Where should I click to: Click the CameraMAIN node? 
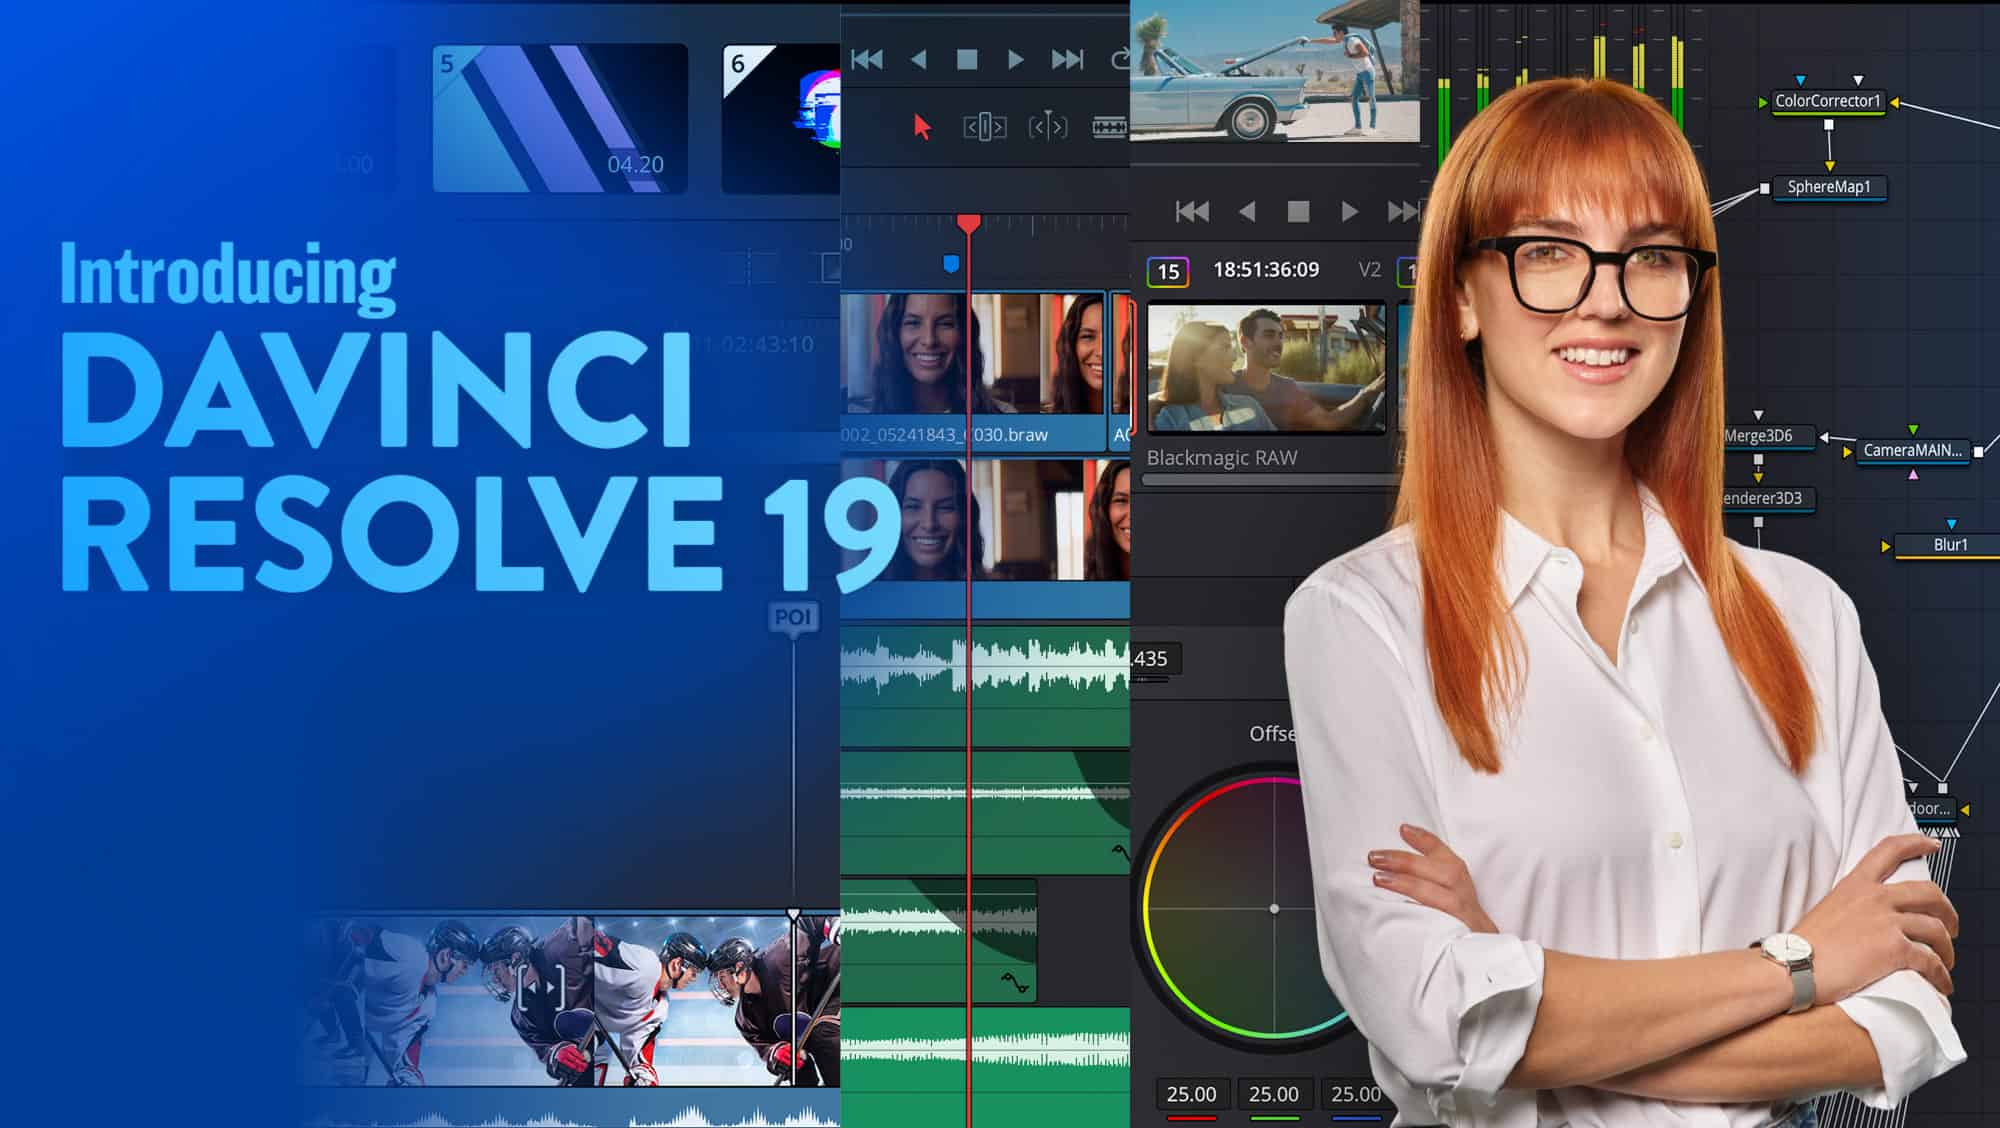tap(1912, 450)
